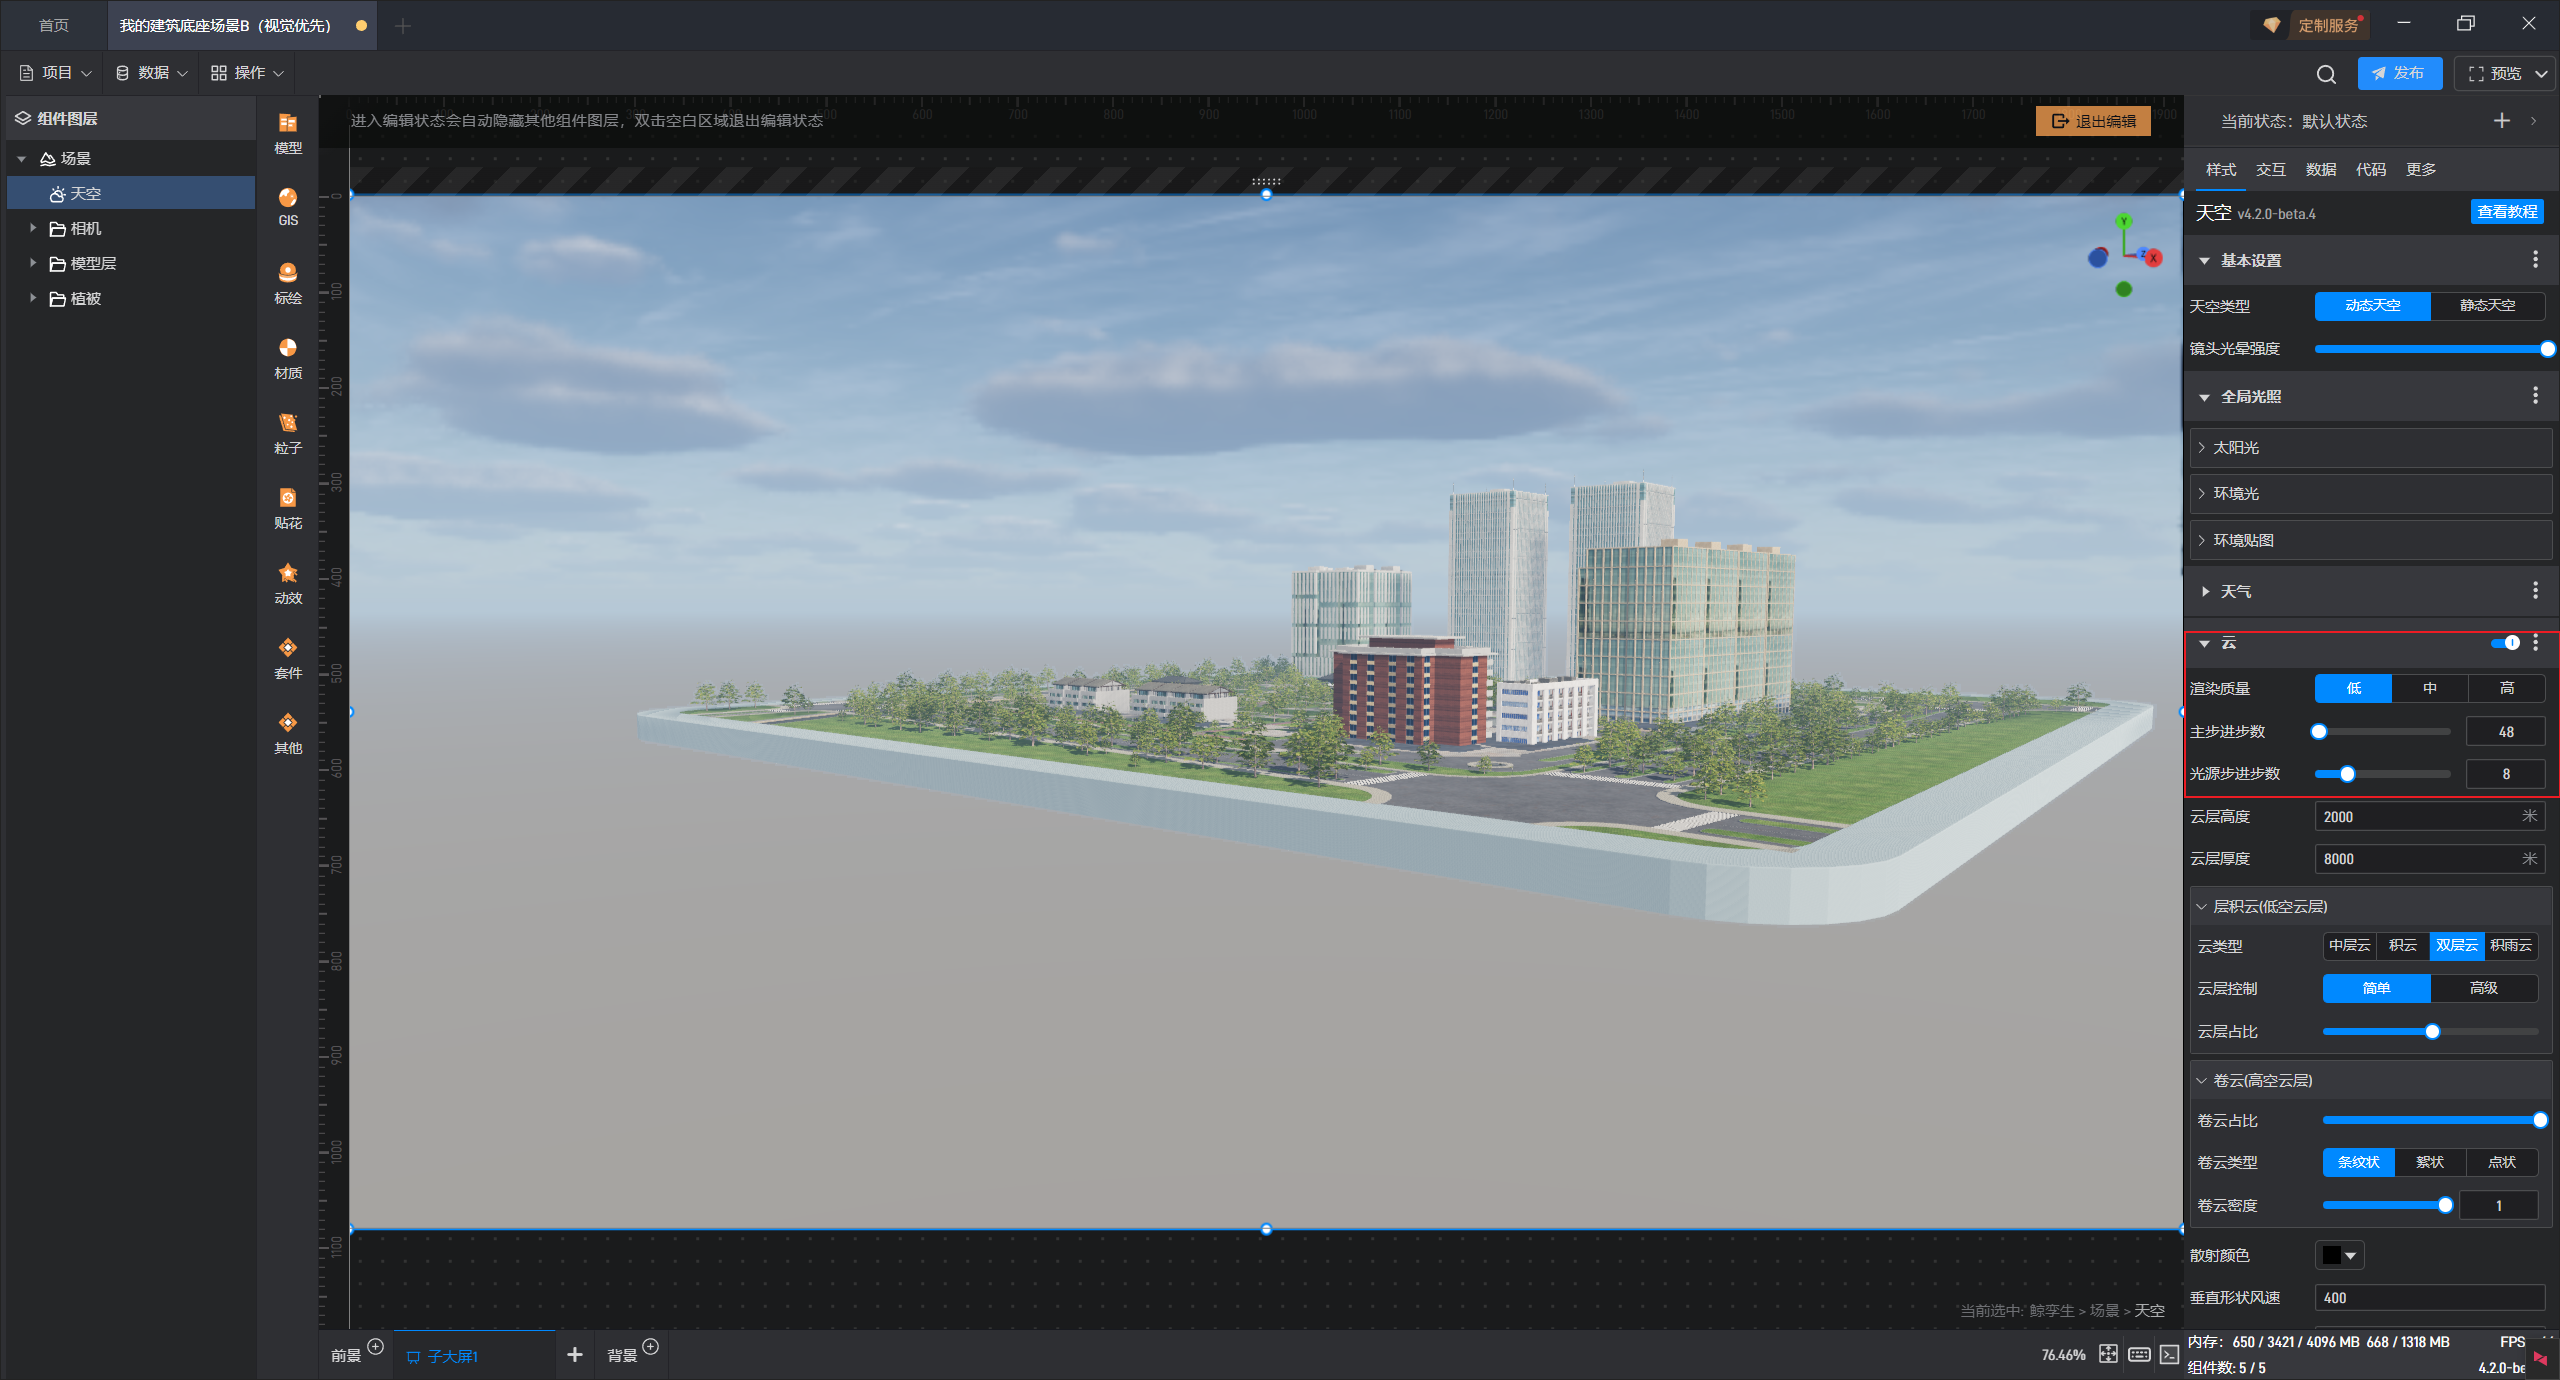The width and height of the screenshot is (2560, 1380).
Task: Expand the 相机 folder in layer tree
Action: tap(33, 228)
